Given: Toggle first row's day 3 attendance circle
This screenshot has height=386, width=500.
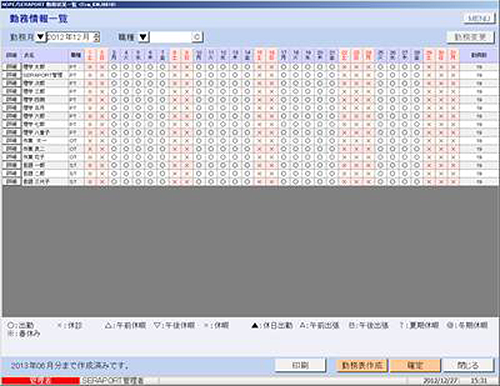Looking at the screenshot, I should 114,67.
